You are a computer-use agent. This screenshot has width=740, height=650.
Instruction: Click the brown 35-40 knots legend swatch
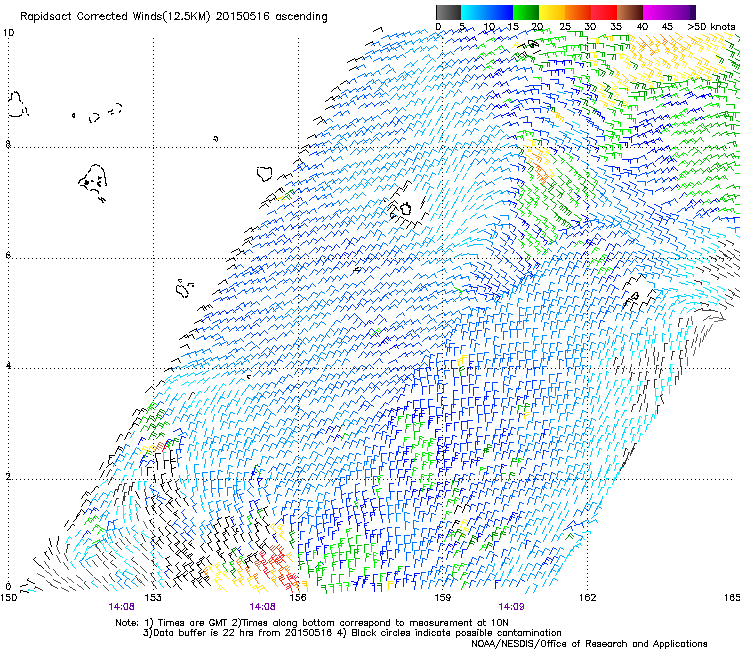coord(630,12)
